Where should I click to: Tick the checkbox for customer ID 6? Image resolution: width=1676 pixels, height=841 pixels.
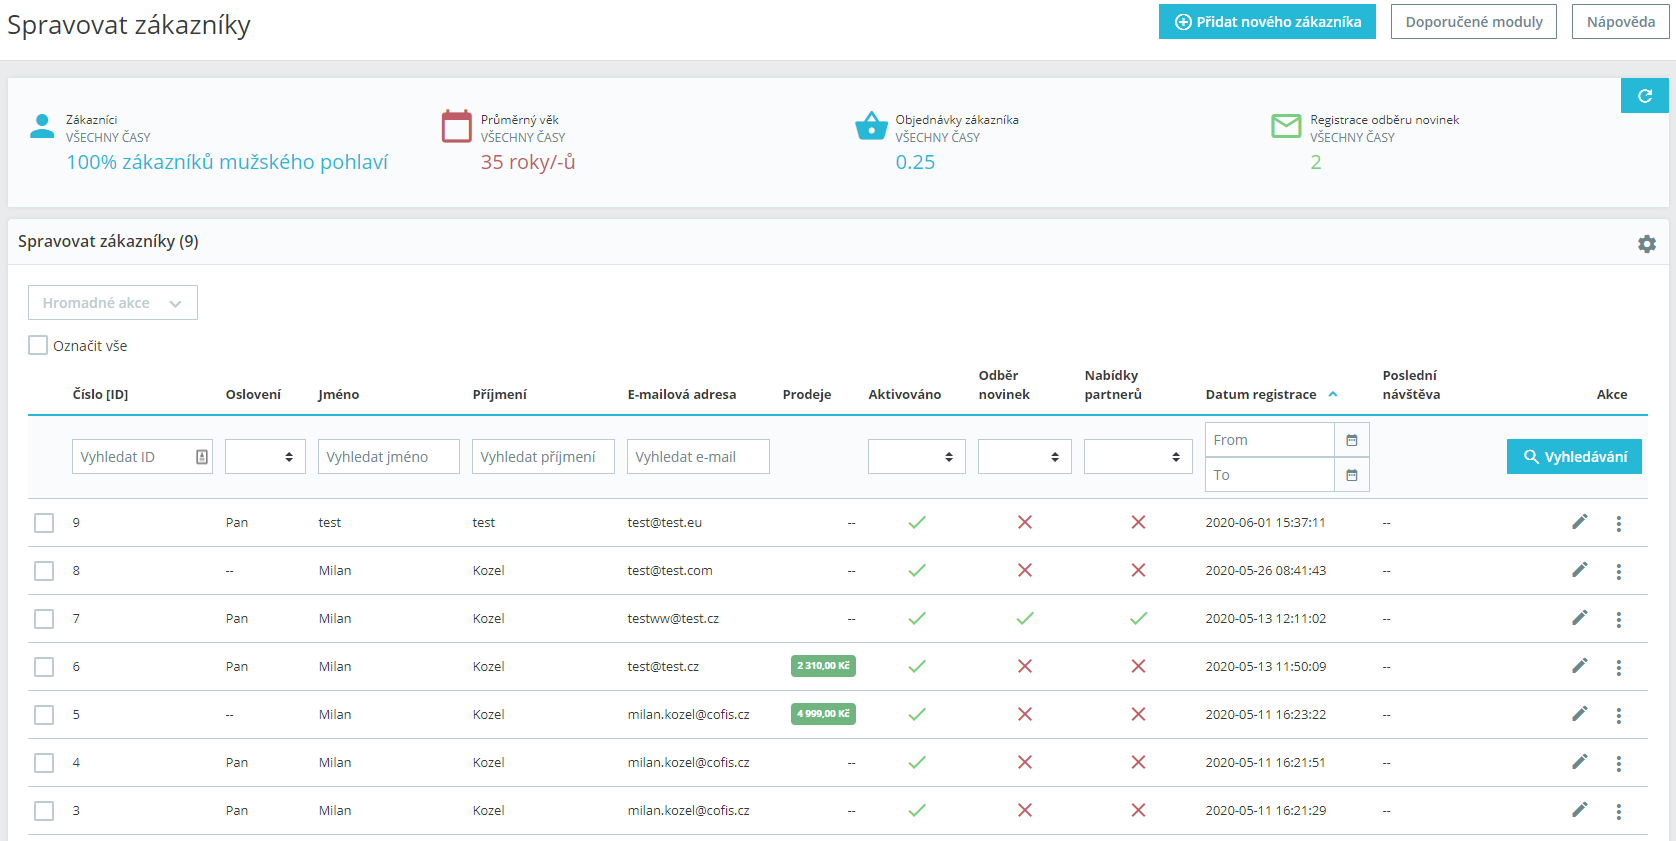pyautogui.click(x=44, y=667)
